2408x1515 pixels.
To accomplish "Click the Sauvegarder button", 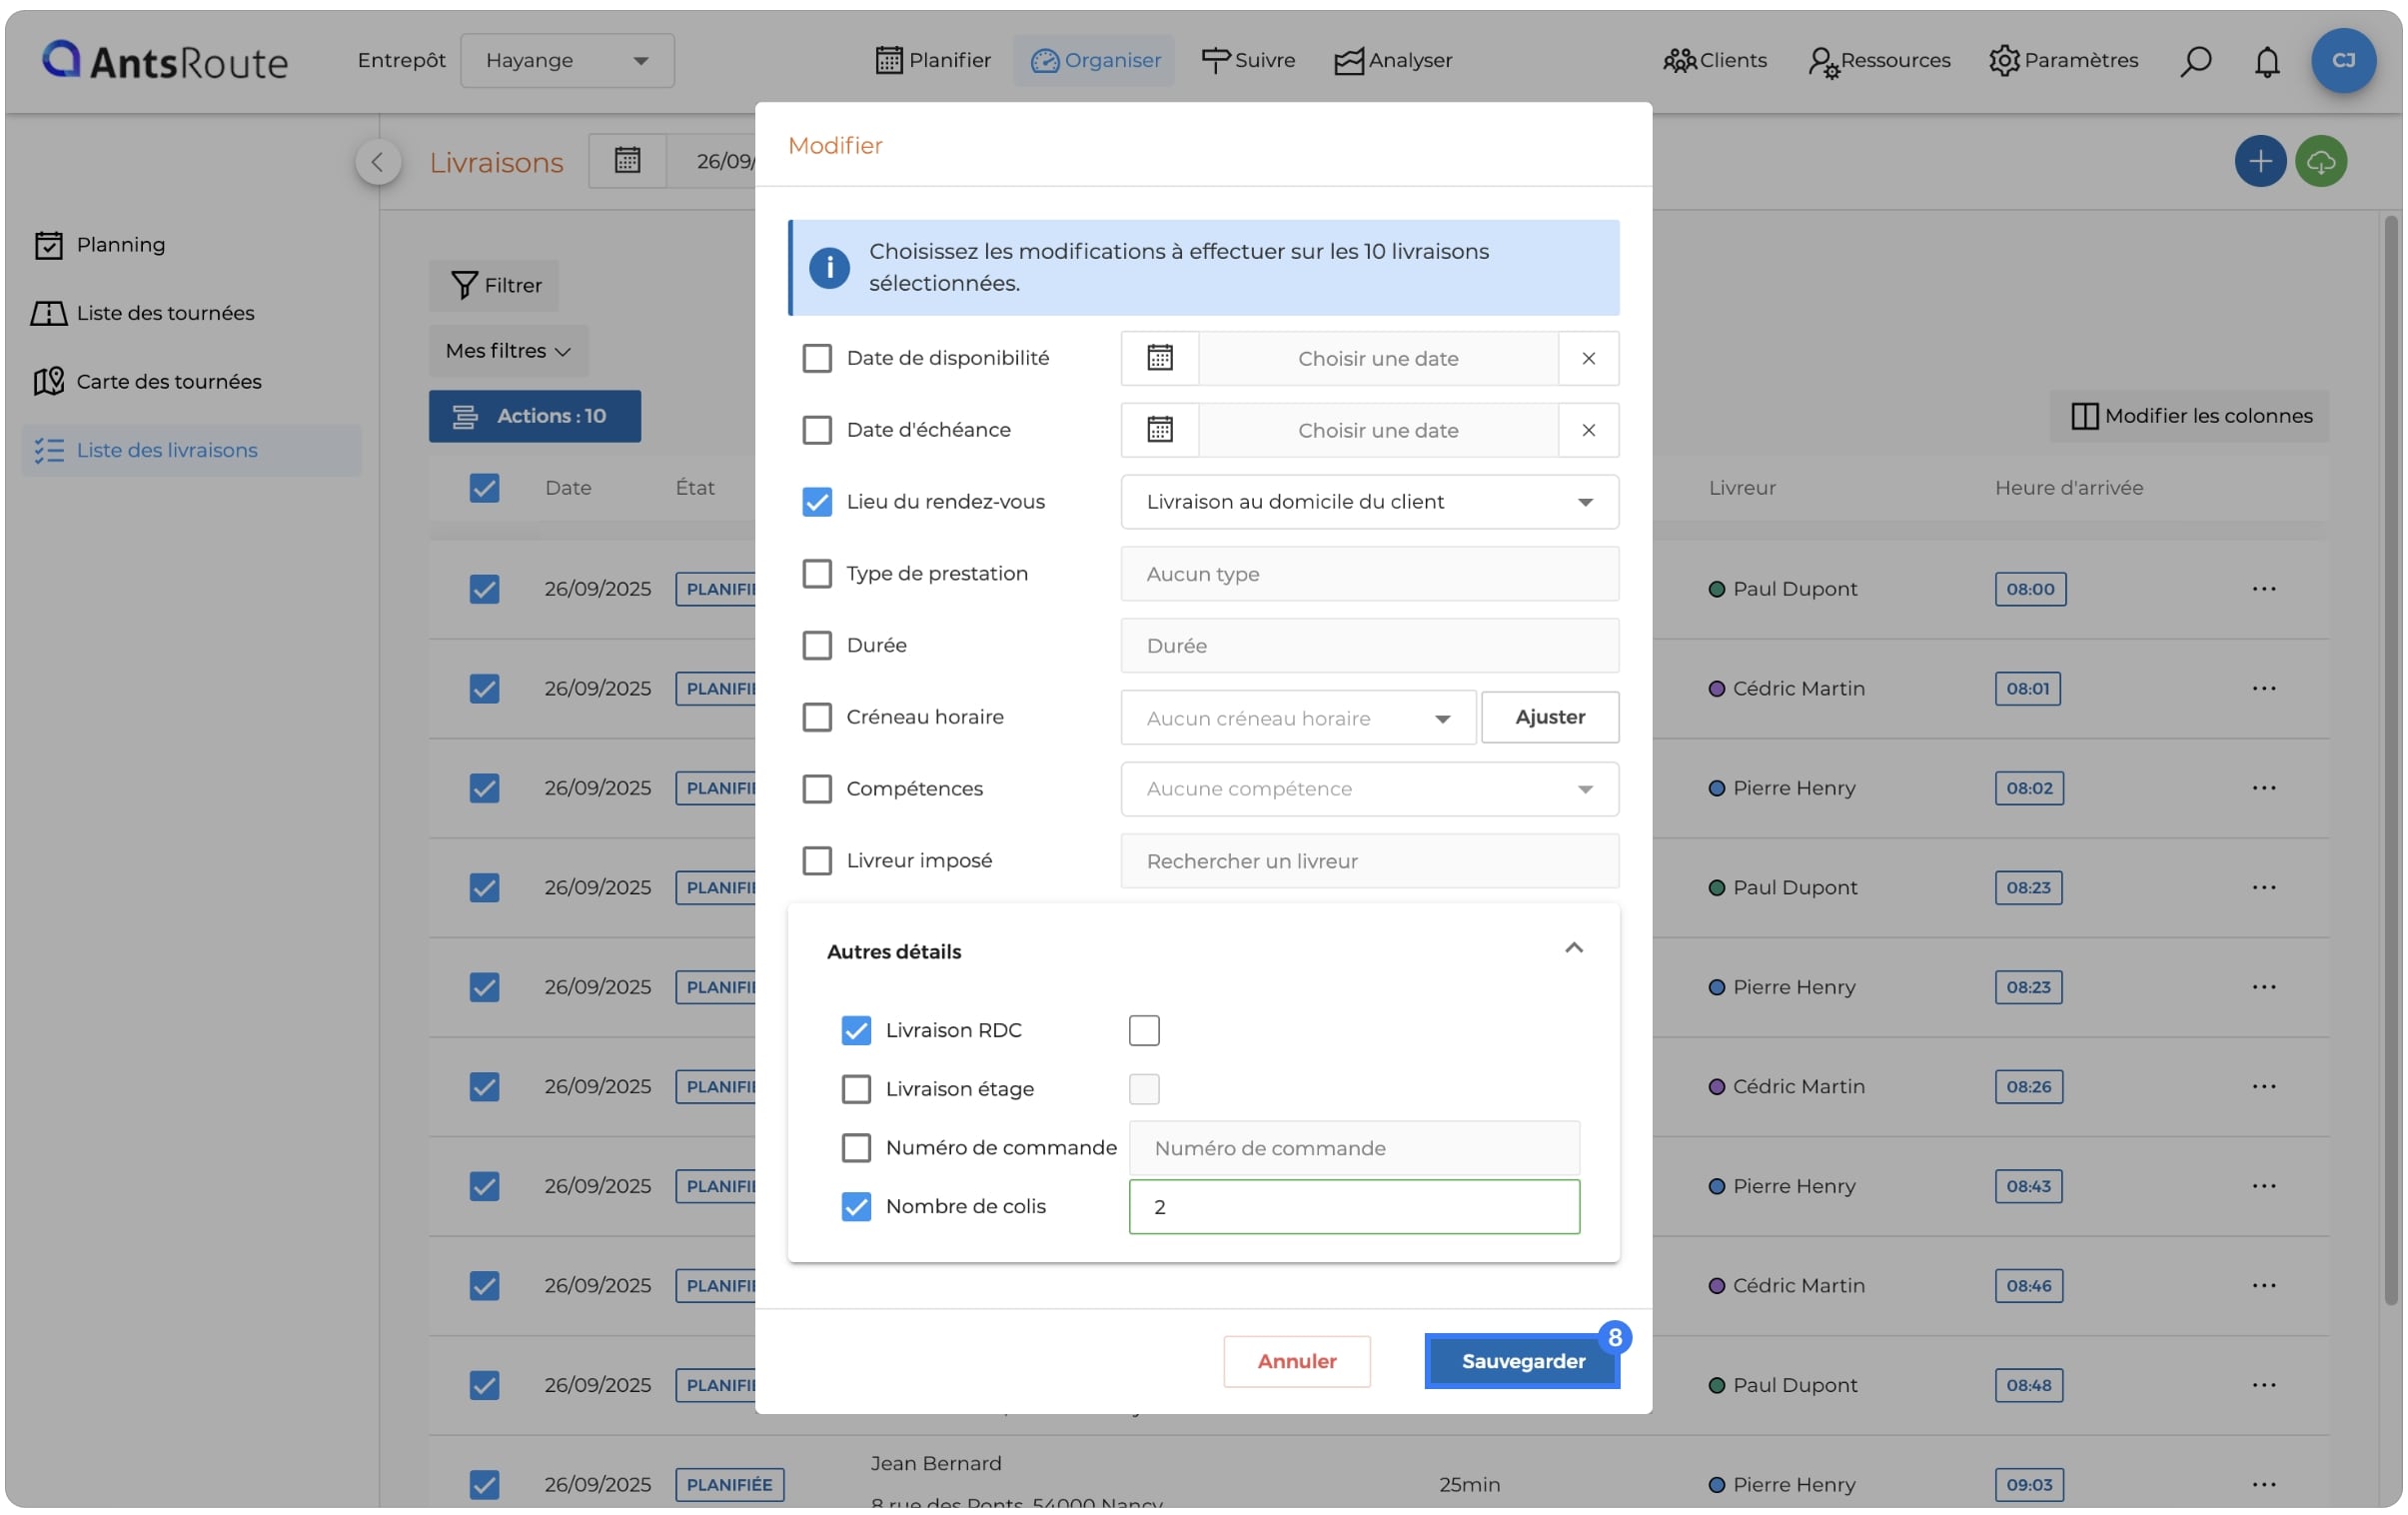I will pyautogui.click(x=1522, y=1361).
